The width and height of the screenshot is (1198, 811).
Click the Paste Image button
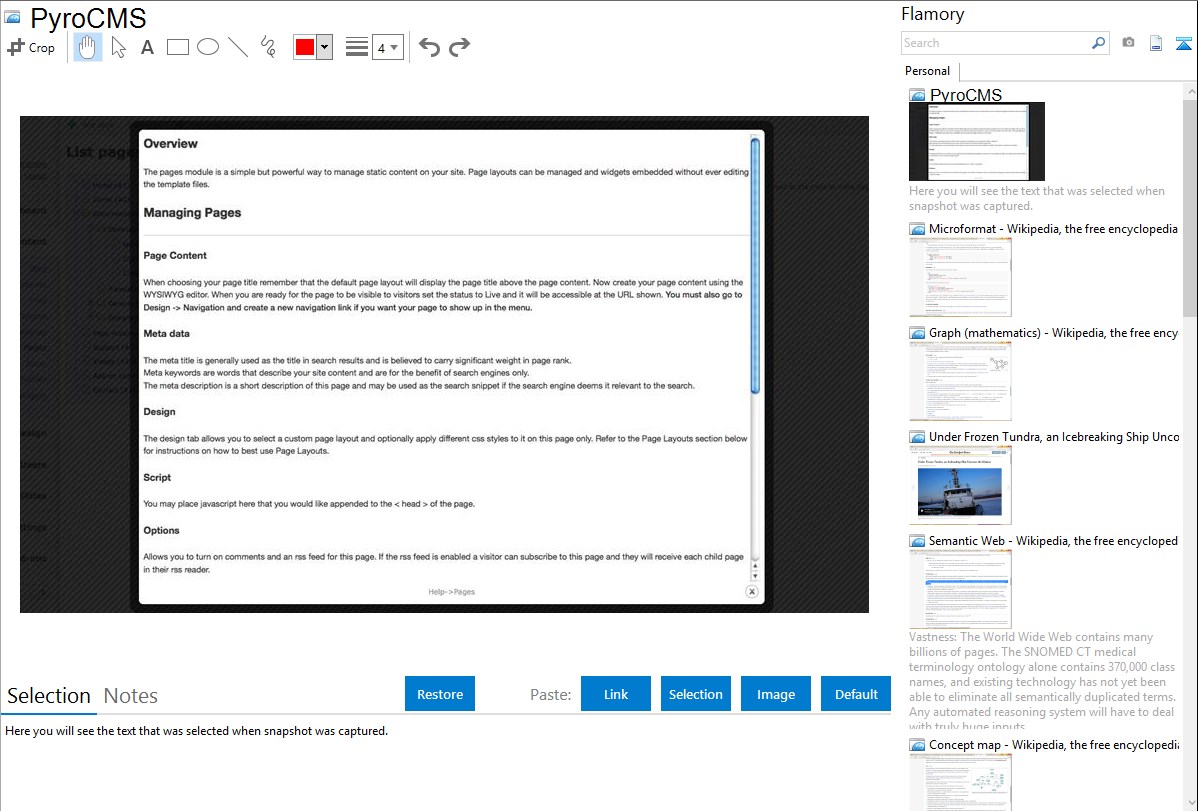[x=776, y=693]
